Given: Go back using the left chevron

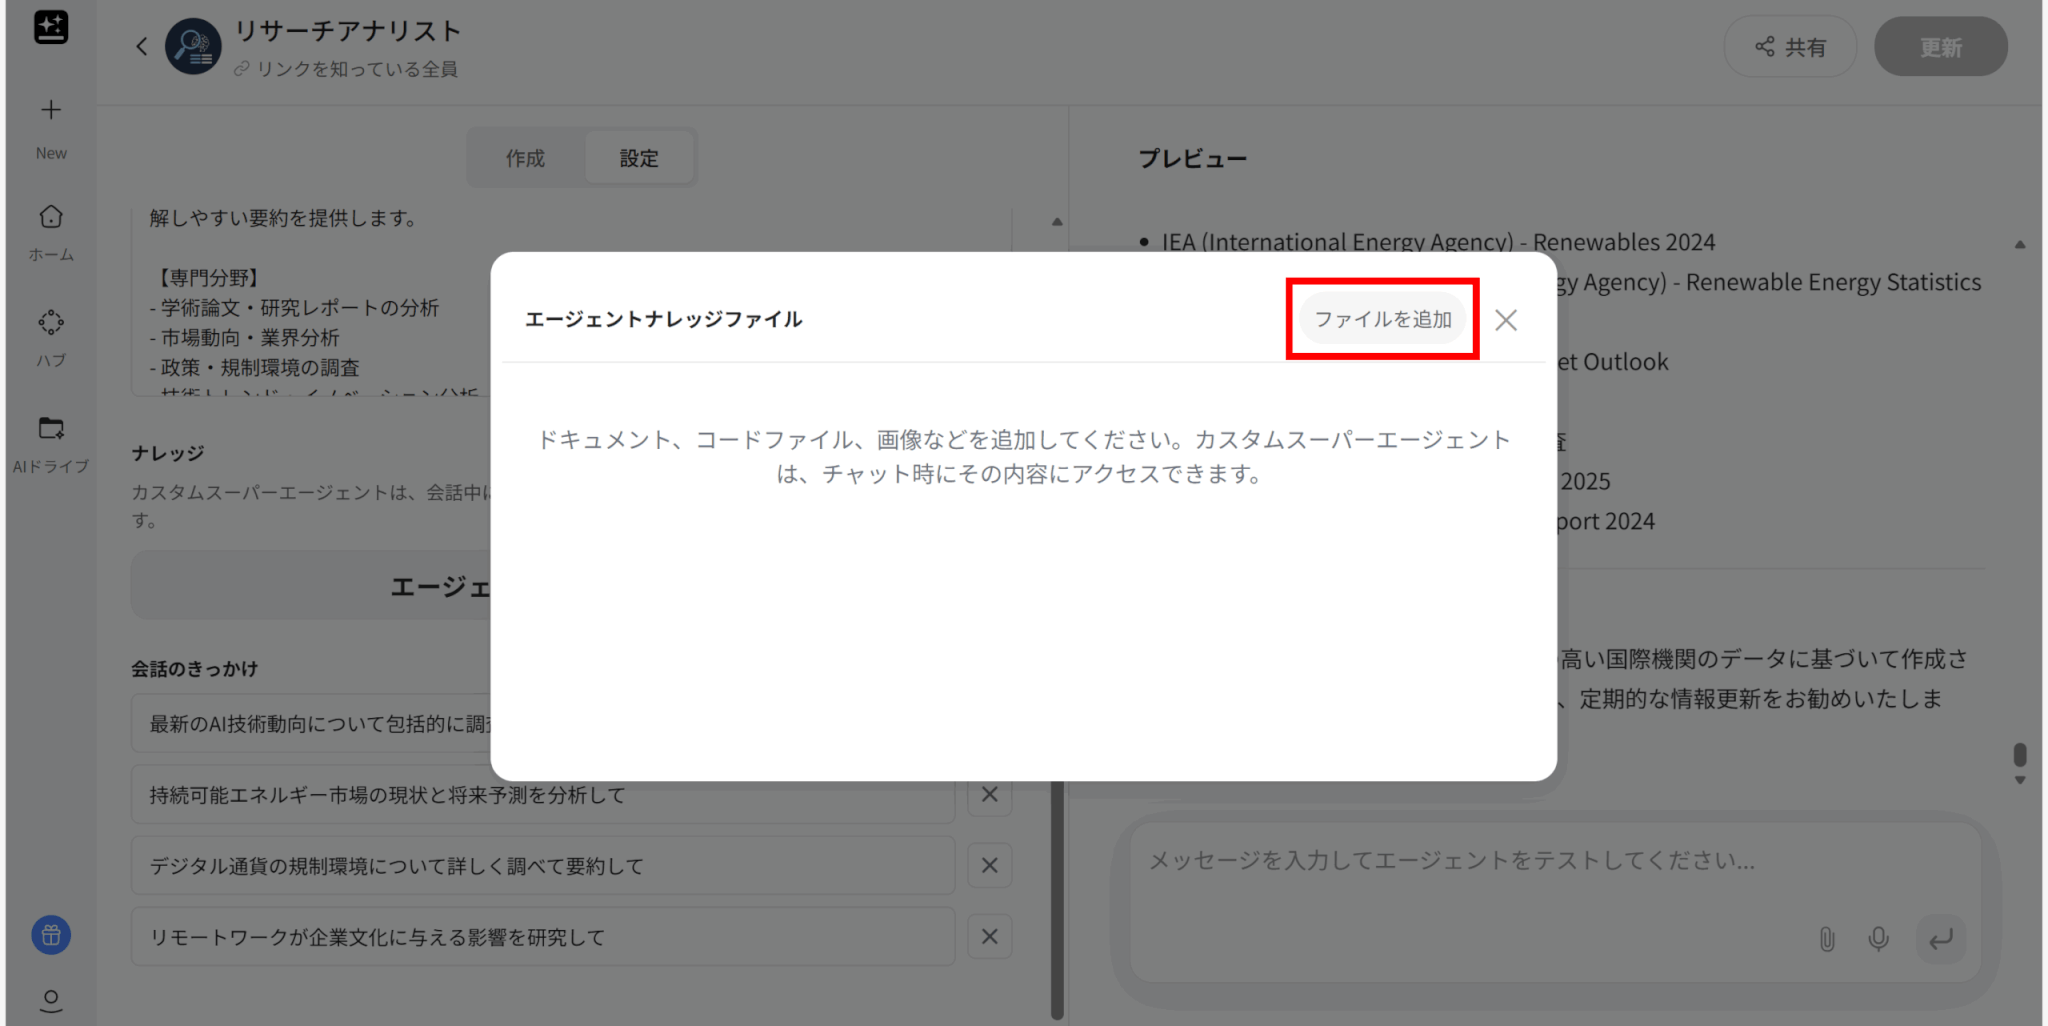Looking at the screenshot, I should (x=142, y=46).
